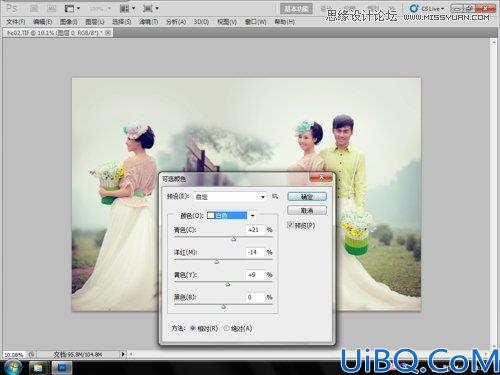Open the 窗口(W) menu

pos(256,22)
